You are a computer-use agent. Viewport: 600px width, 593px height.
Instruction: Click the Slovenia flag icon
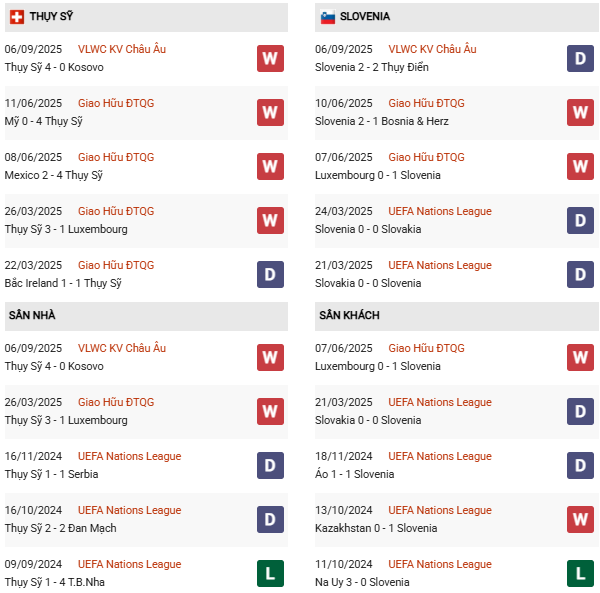(327, 17)
